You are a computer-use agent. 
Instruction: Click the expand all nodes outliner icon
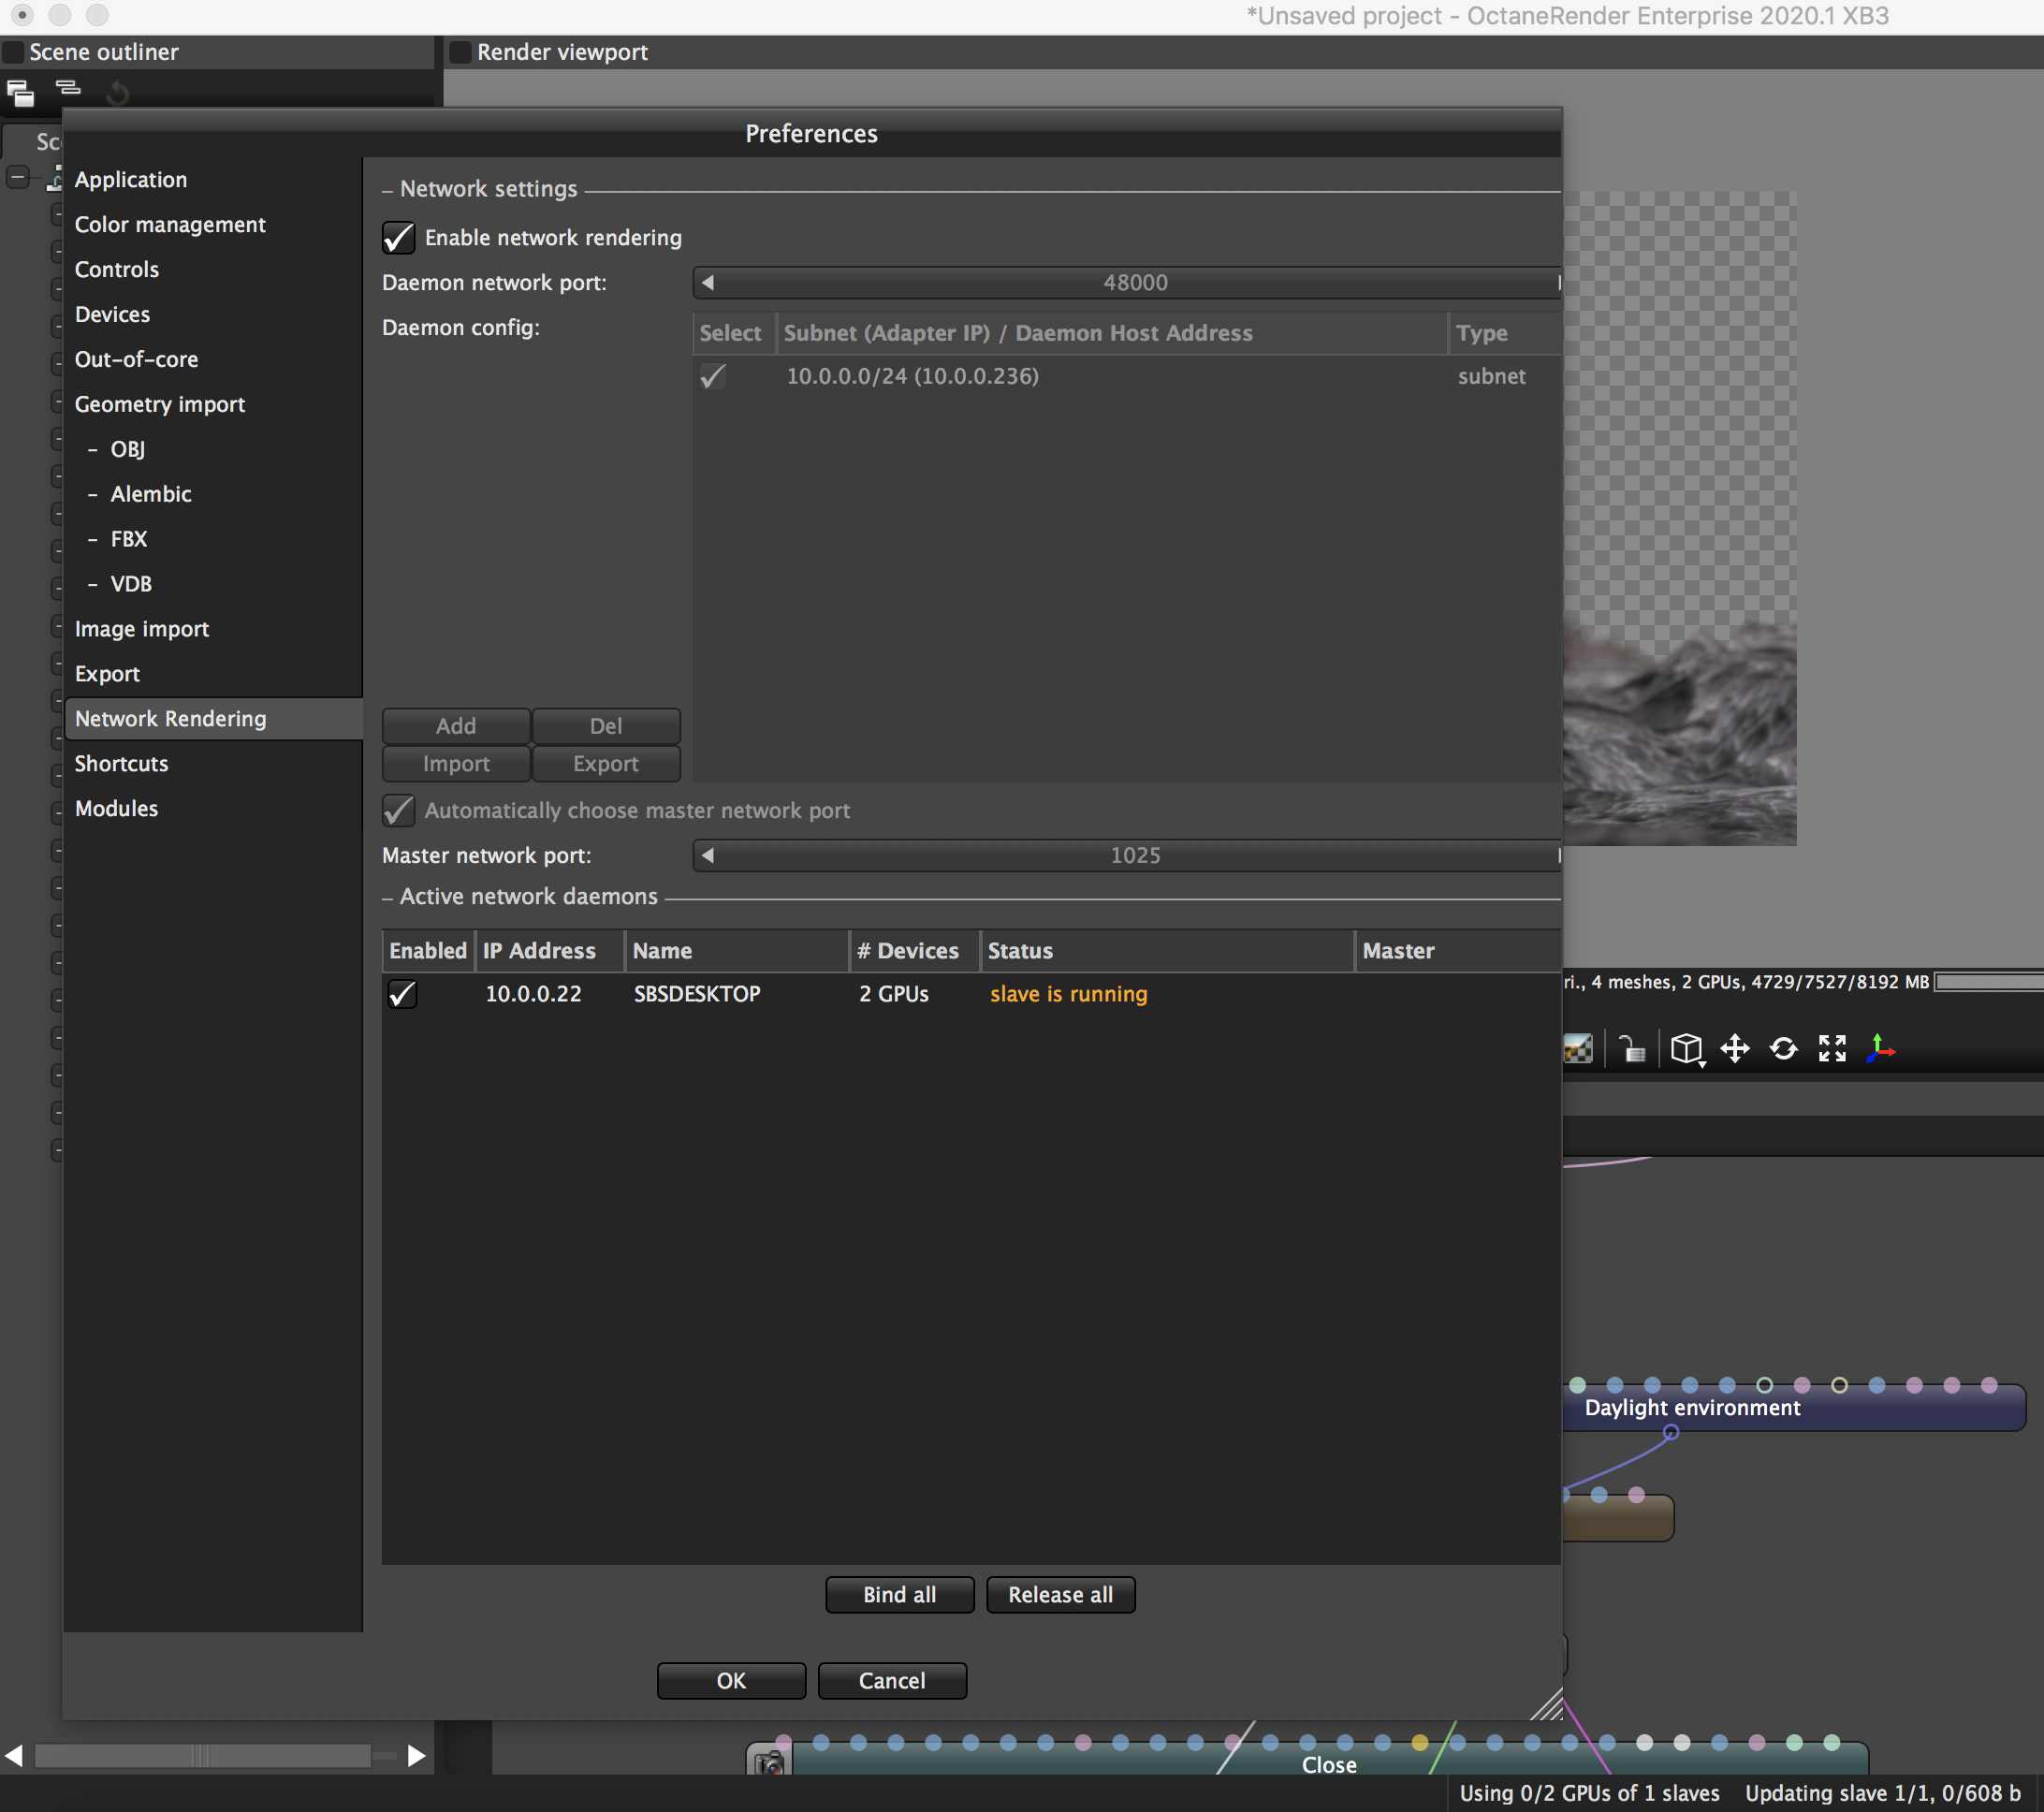(x=20, y=93)
